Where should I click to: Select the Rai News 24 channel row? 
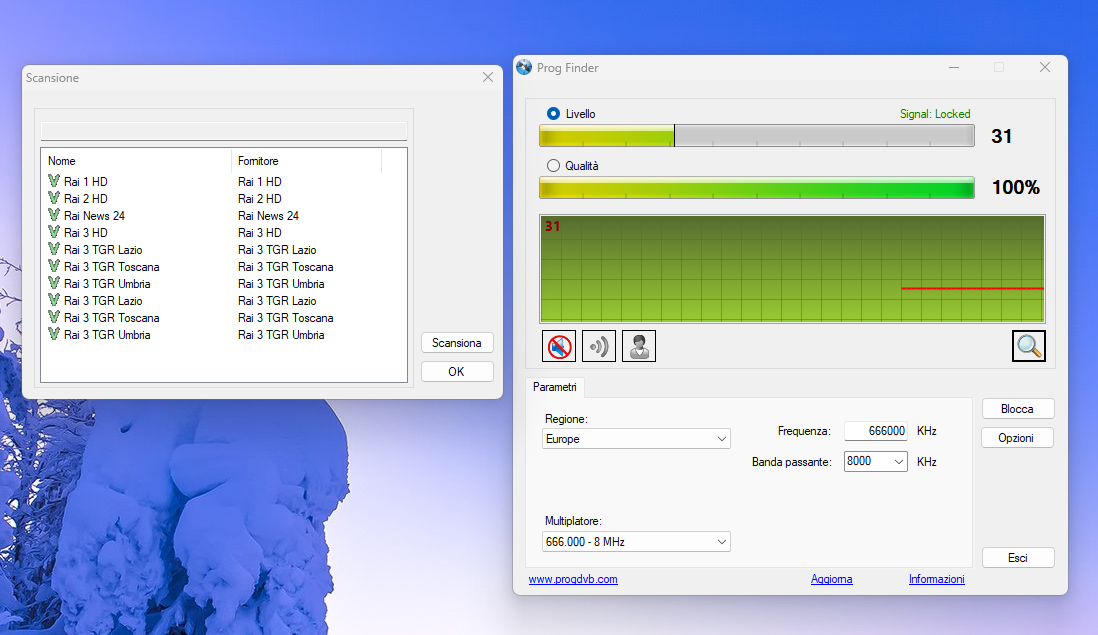pyautogui.click(x=224, y=216)
